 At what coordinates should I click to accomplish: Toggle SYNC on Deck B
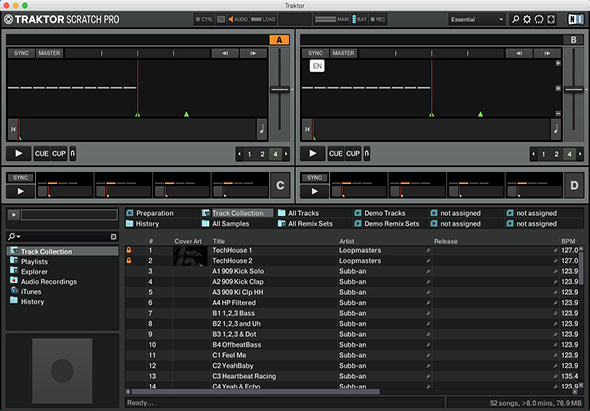point(315,53)
